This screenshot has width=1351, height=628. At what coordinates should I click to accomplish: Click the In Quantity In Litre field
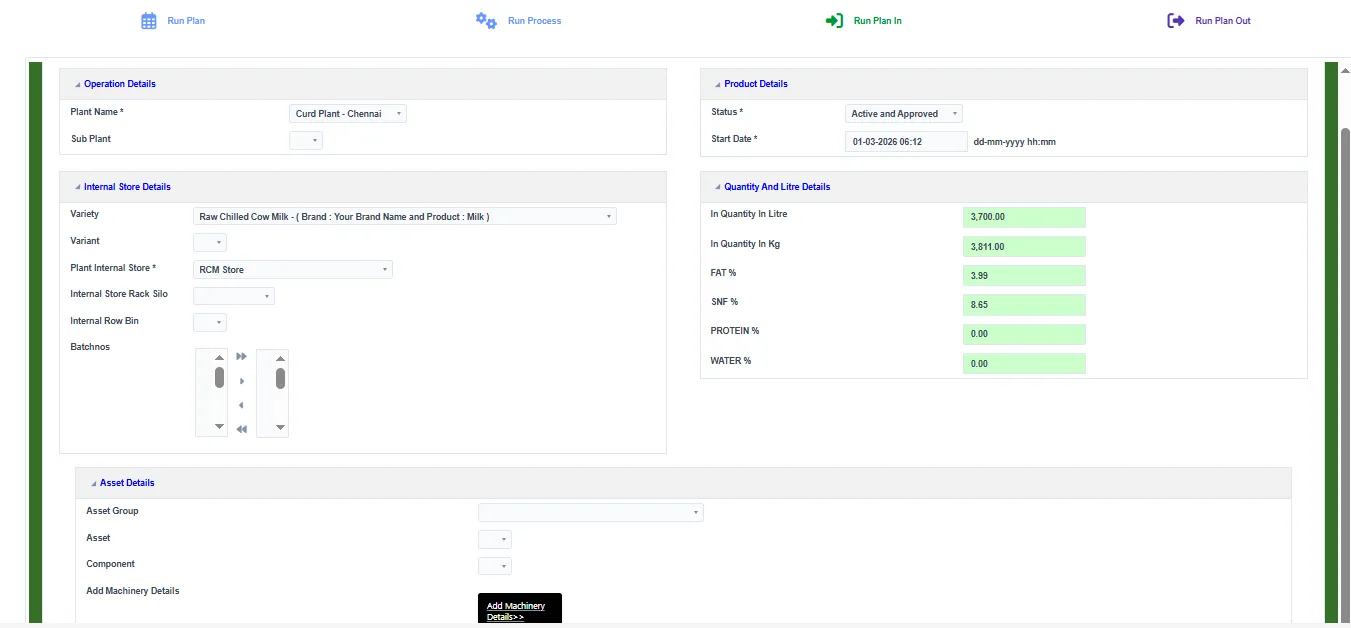click(1024, 217)
